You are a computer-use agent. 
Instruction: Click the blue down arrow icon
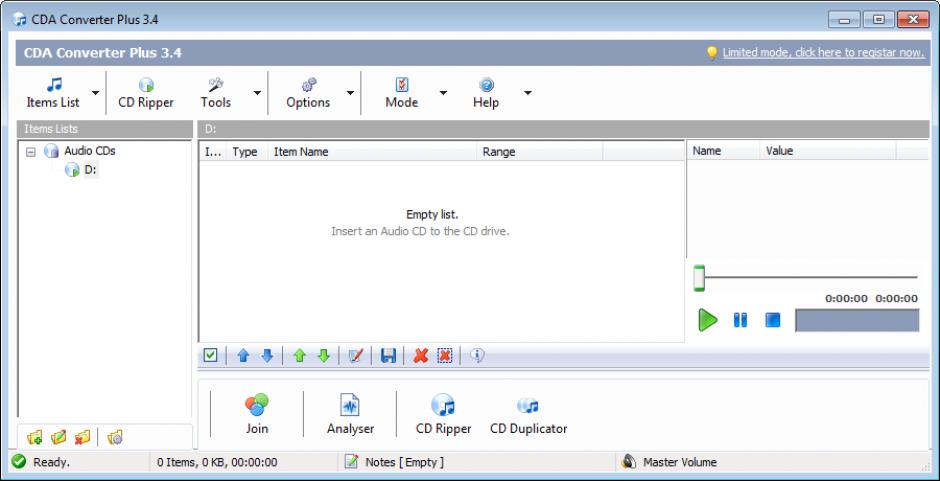[267, 356]
